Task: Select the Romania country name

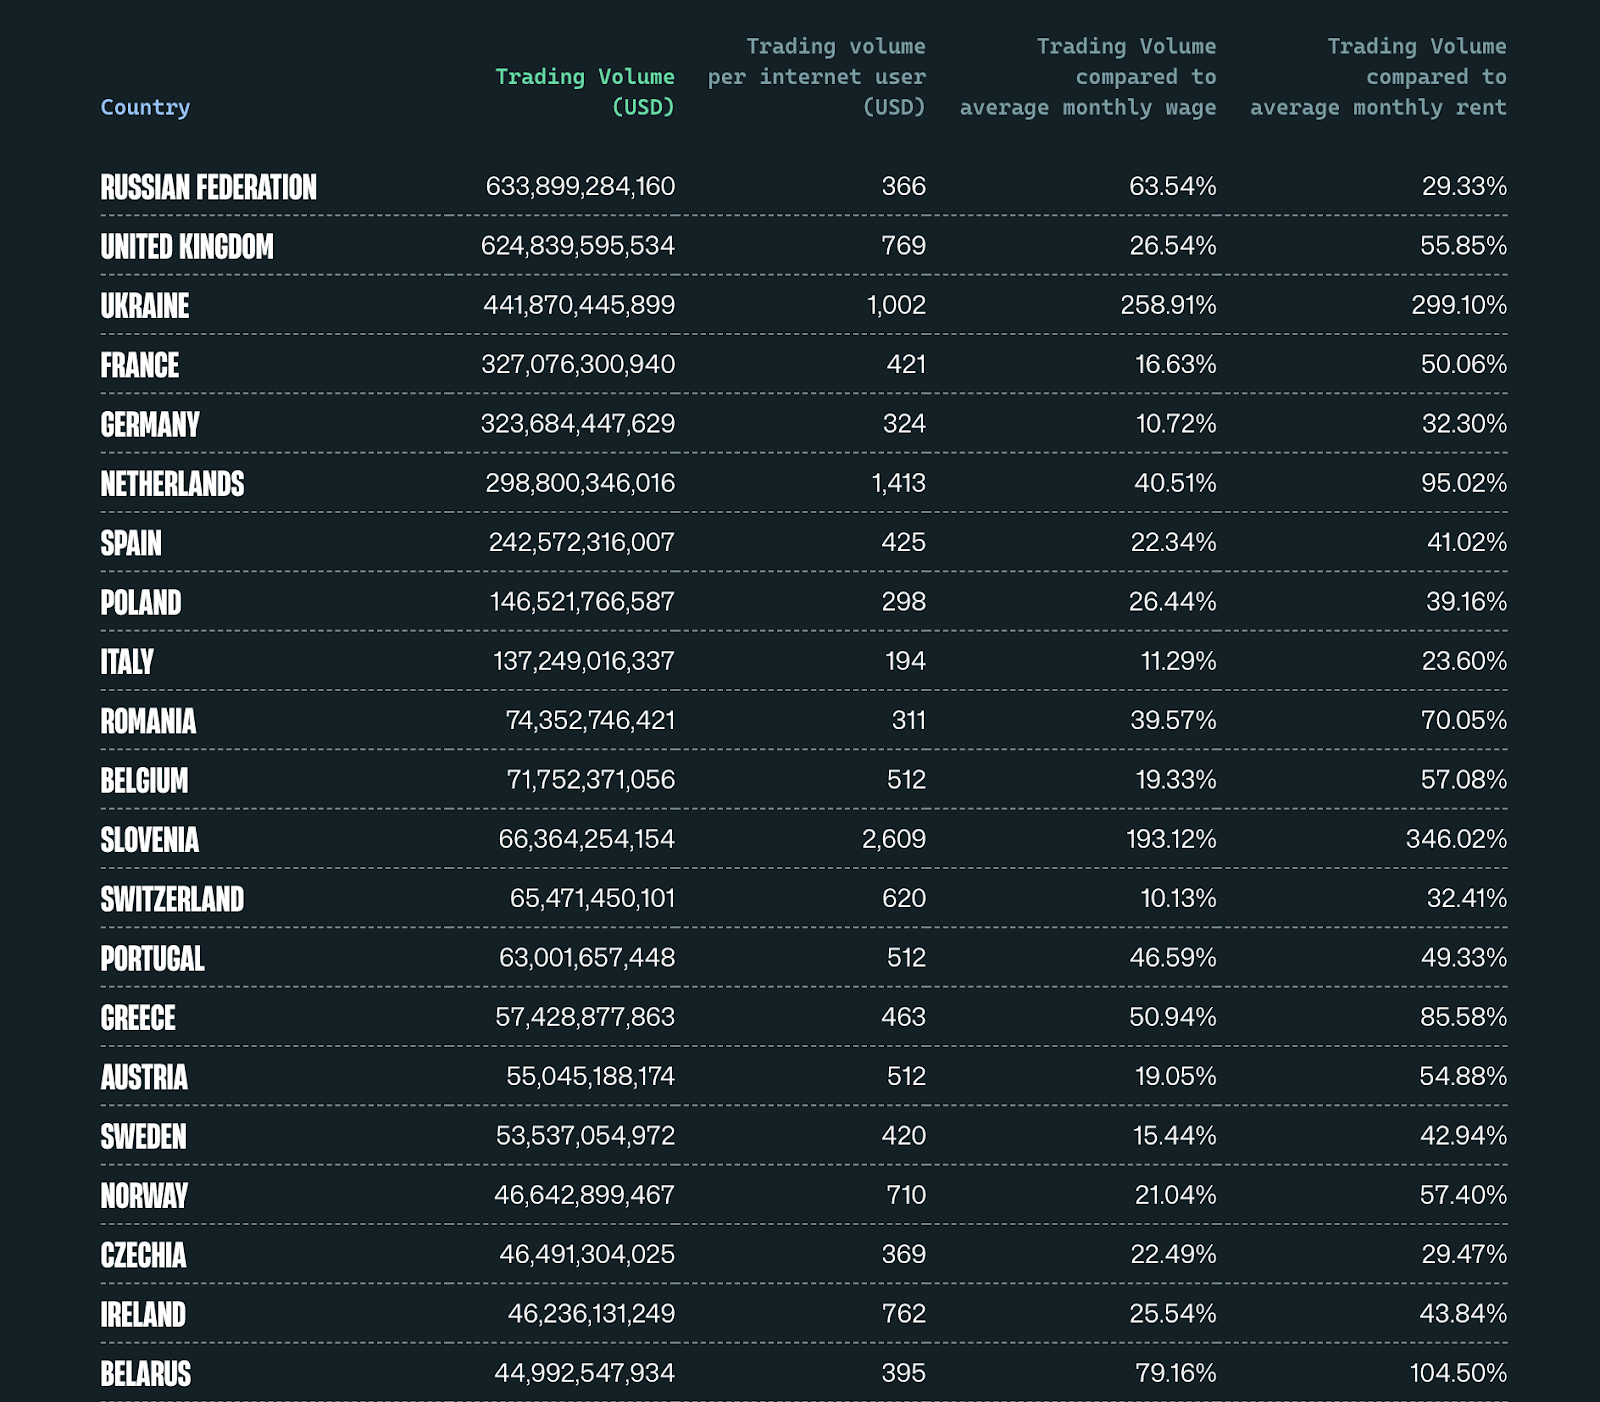Action: (148, 721)
